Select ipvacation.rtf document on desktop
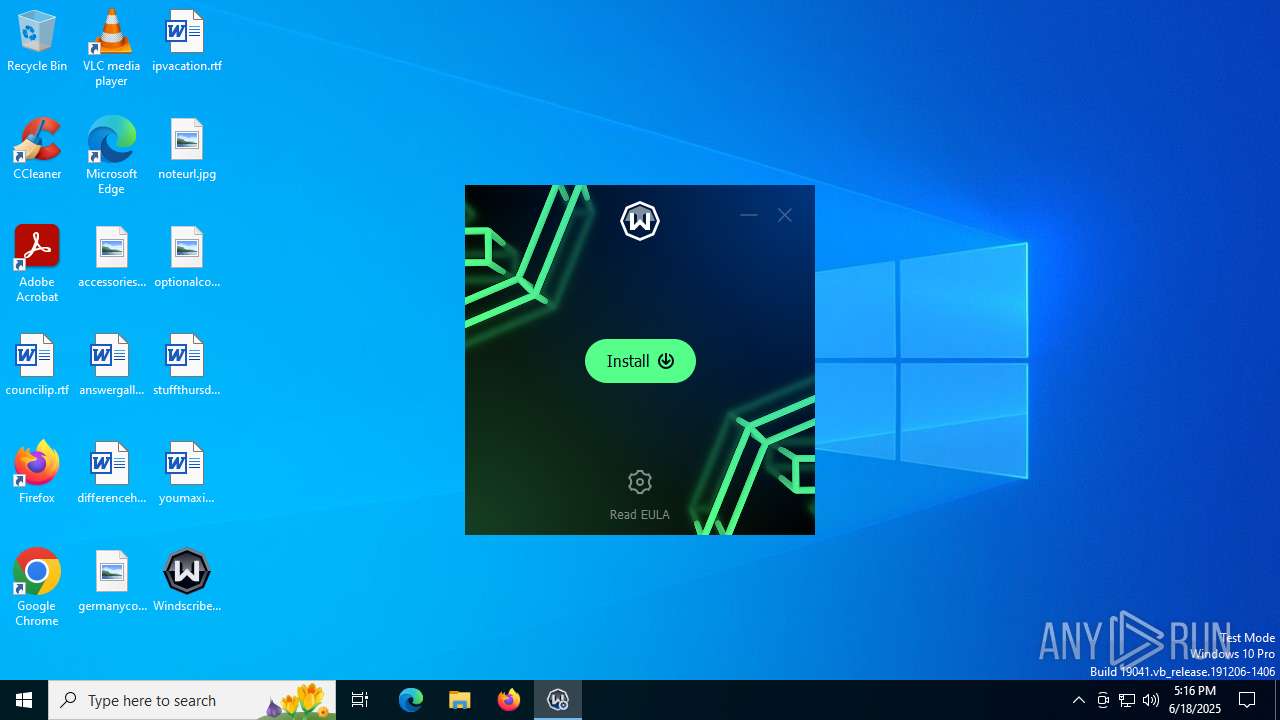This screenshot has width=1280, height=720. (x=186, y=42)
